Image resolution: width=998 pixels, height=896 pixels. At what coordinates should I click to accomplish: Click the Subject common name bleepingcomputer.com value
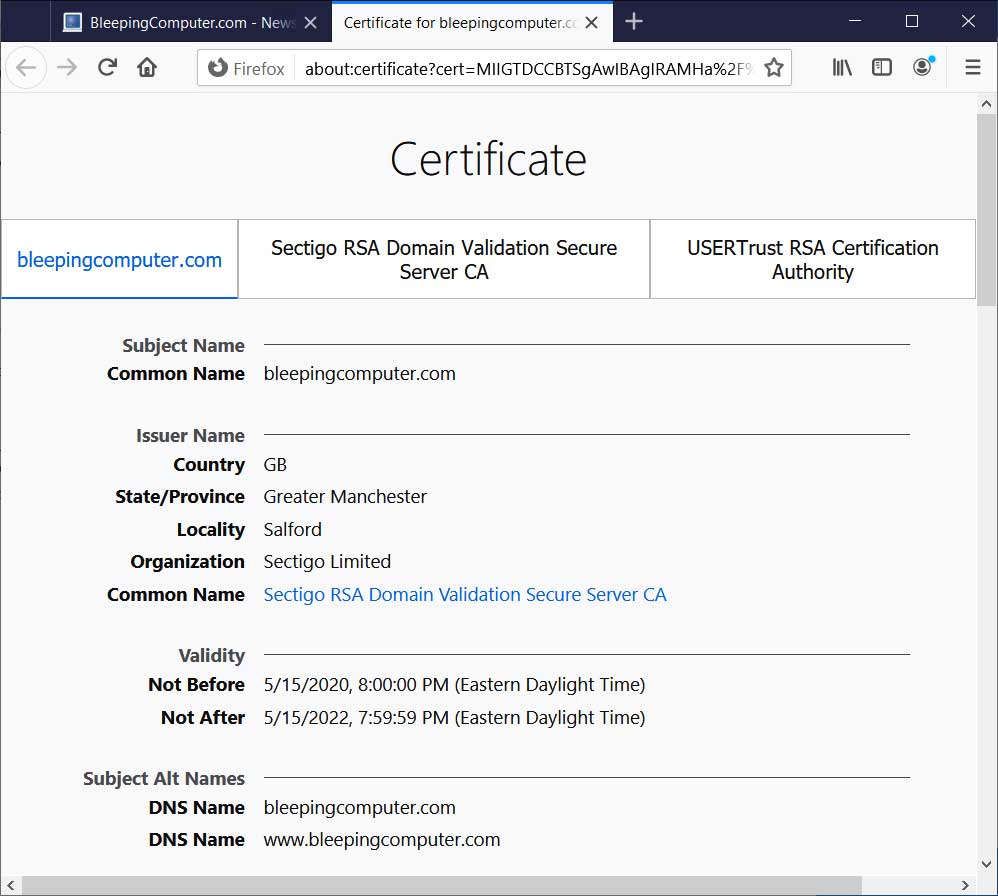pos(360,374)
